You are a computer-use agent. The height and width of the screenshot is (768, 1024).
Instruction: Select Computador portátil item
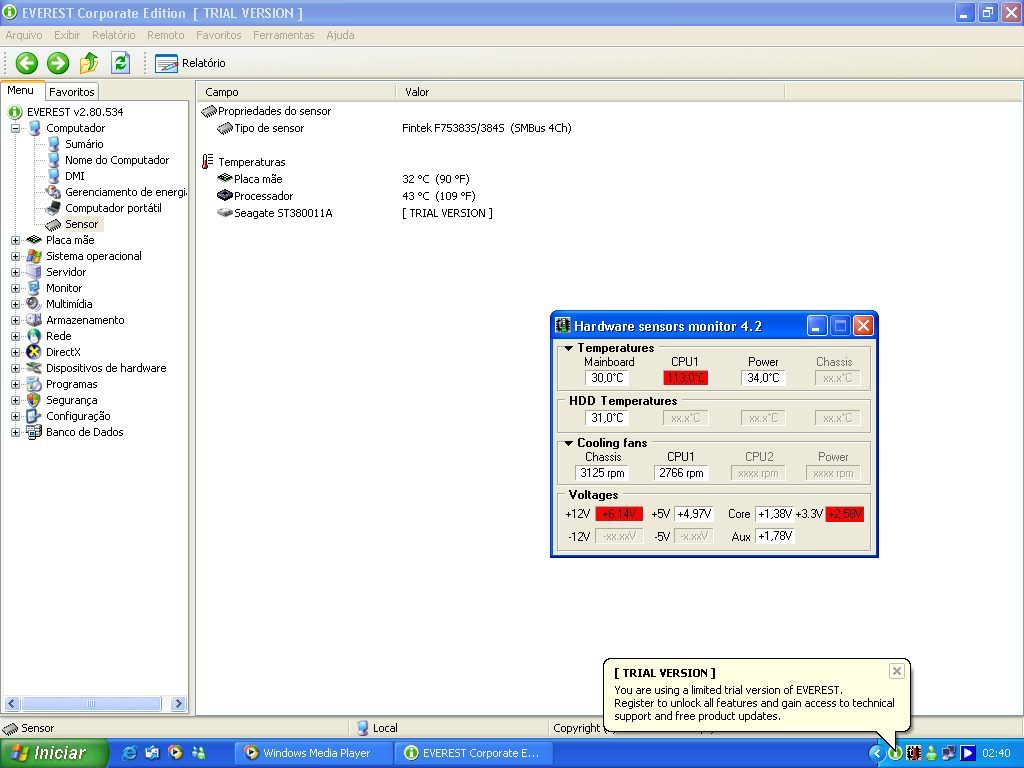click(113, 208)
